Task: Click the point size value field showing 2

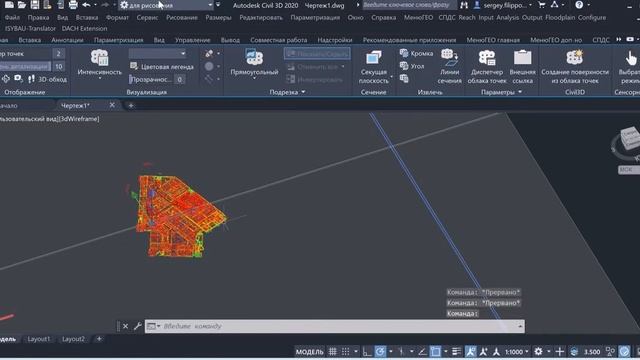Action: [x=58, y=53]
